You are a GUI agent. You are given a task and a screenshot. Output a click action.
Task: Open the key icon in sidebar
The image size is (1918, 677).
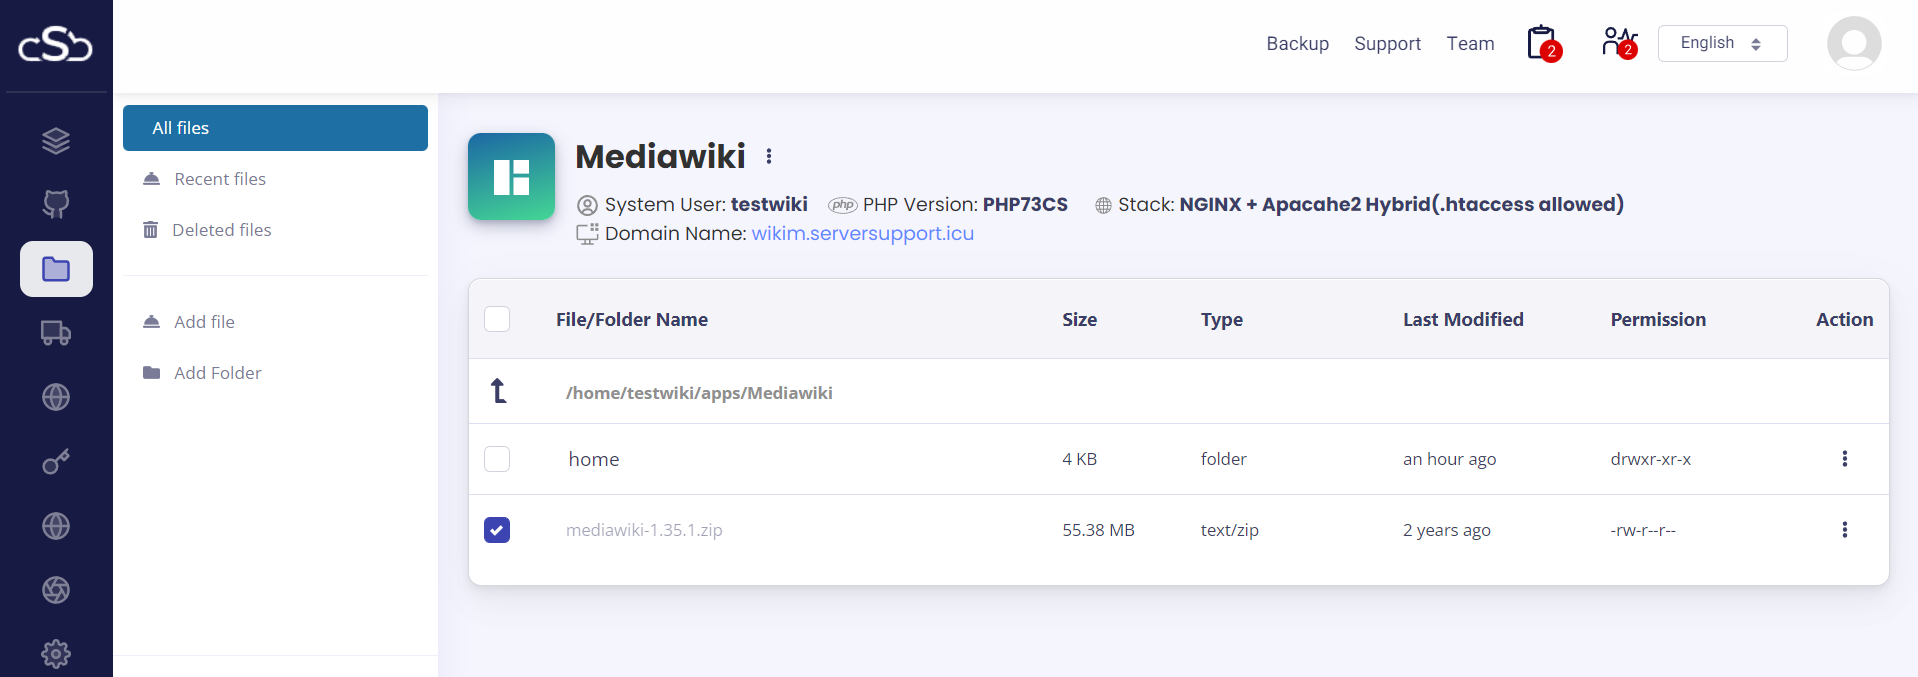click(x=56, y=462)
